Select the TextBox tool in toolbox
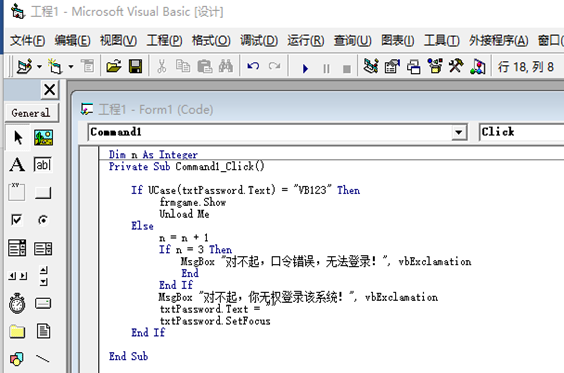 pos(43,165)
